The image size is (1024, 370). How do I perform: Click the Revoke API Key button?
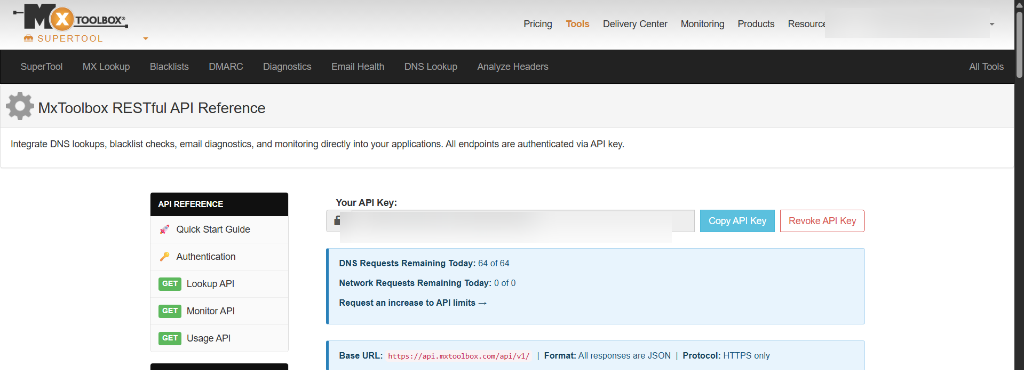(x=822, y=221)
